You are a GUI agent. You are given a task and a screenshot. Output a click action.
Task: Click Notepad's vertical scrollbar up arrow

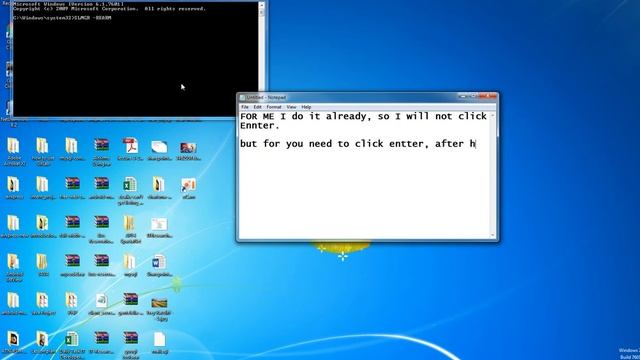[493, 116]
